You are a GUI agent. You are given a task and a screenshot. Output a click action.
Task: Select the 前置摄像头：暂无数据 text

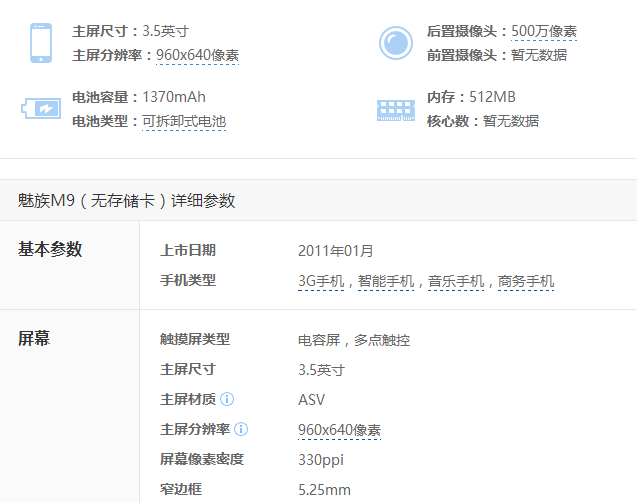point(497,55)
